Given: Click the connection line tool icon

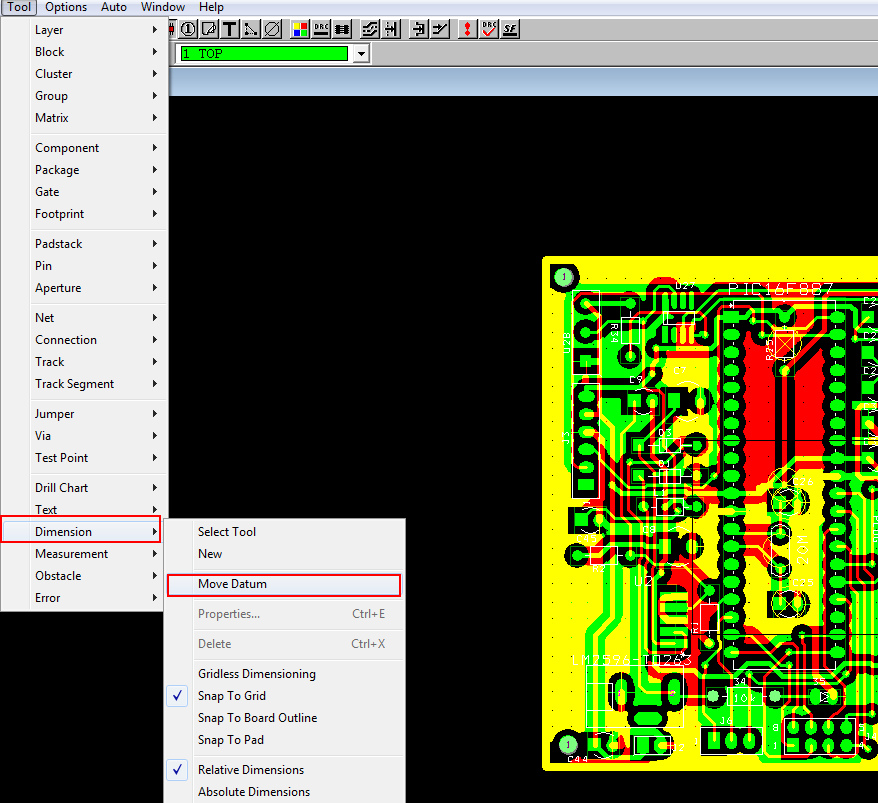Looking at the screenshot, I should pyautogui.click(x=251, y=29).
